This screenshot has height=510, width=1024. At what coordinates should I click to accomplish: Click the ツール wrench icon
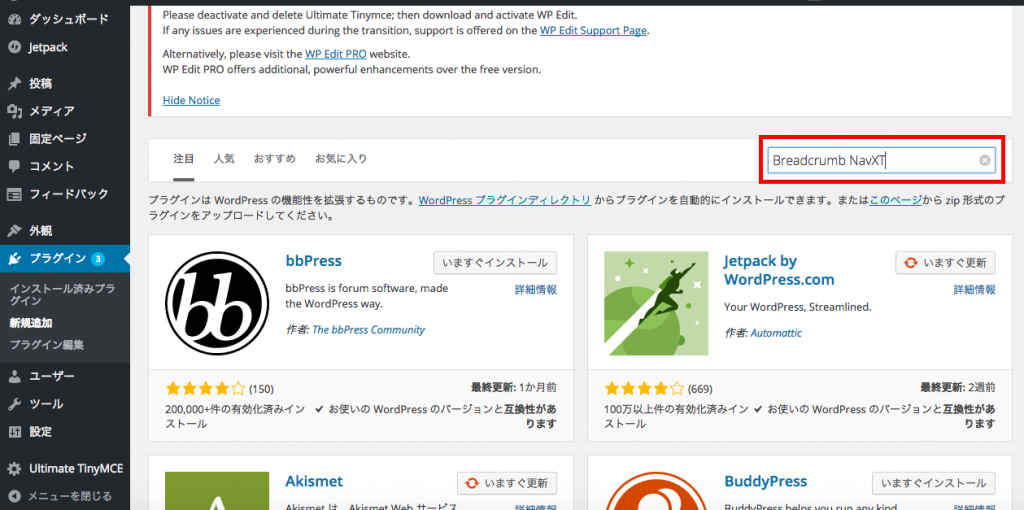coord(14,404)
